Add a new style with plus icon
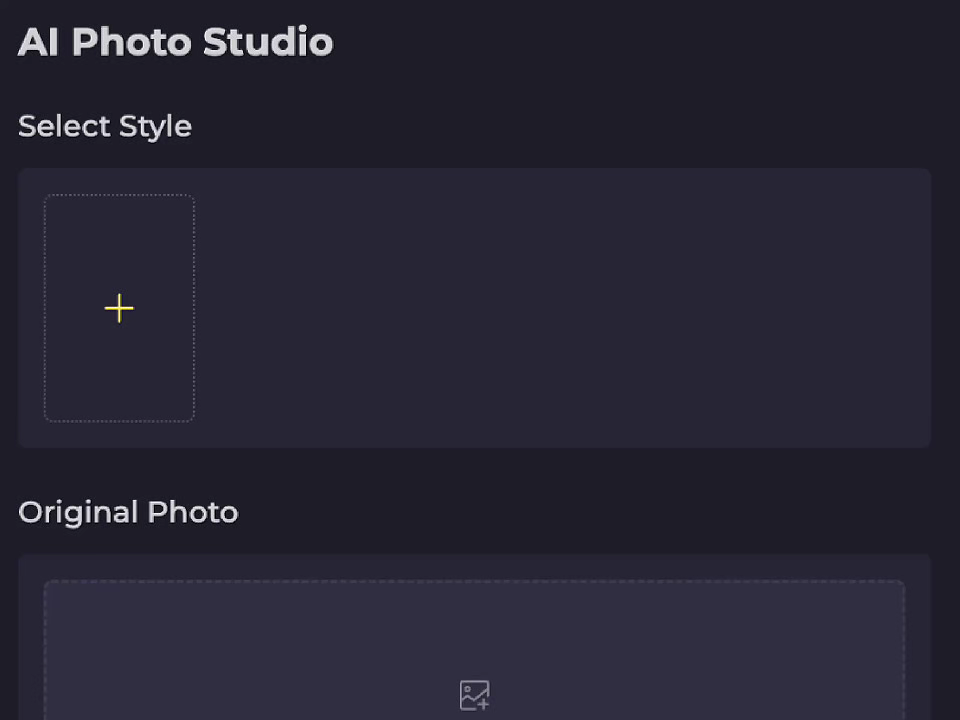This screenshot has width=960, height=720. point(119,308)
